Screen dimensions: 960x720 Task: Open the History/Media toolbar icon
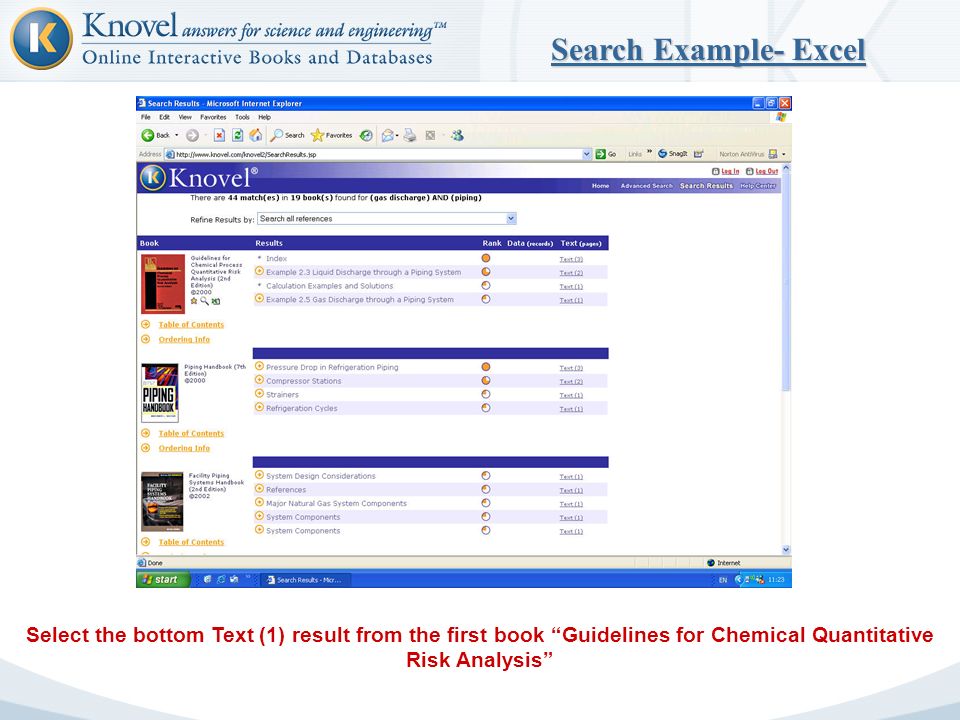click(x=366, y=135)
